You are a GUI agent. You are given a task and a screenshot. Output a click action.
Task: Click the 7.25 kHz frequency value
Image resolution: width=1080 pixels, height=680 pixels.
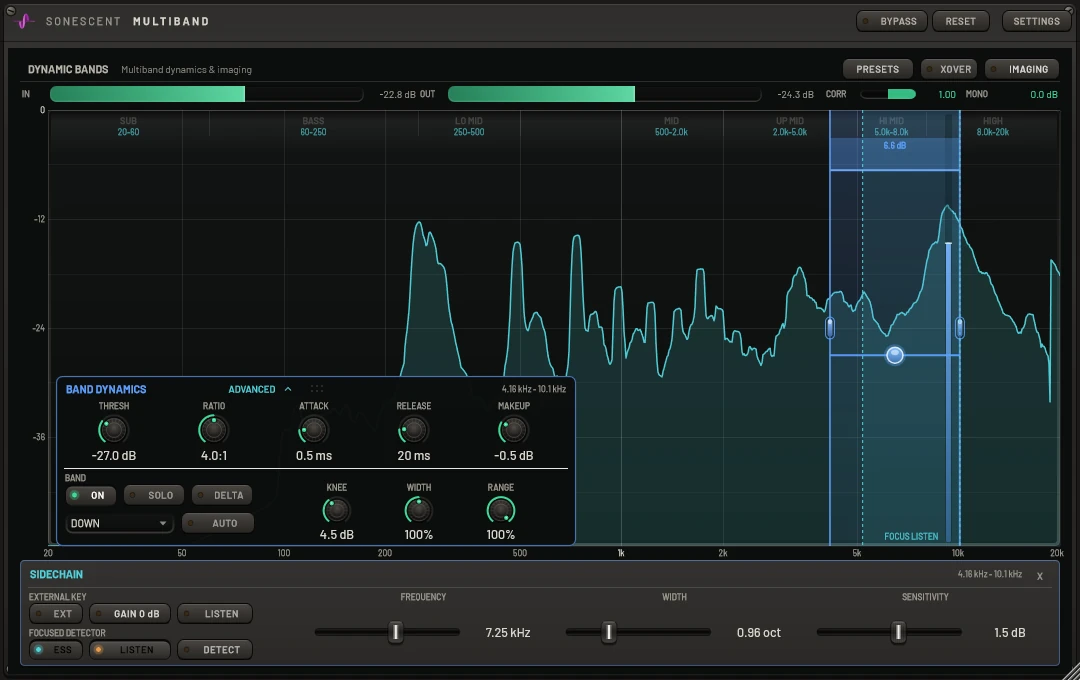(x=508, y=632)
